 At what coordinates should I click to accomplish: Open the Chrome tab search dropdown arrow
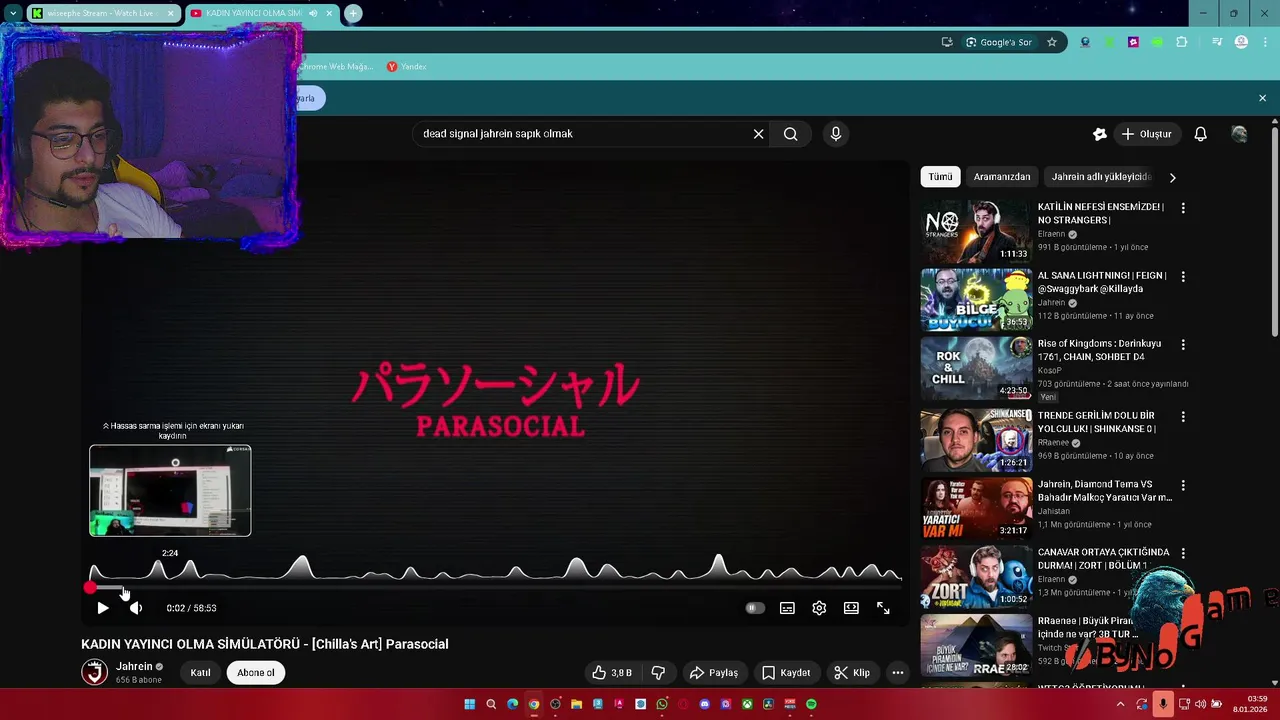13,13
